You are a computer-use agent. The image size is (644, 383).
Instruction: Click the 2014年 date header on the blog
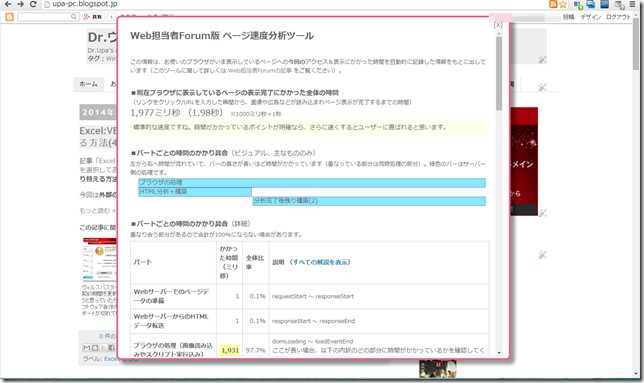tap(99, 112)
